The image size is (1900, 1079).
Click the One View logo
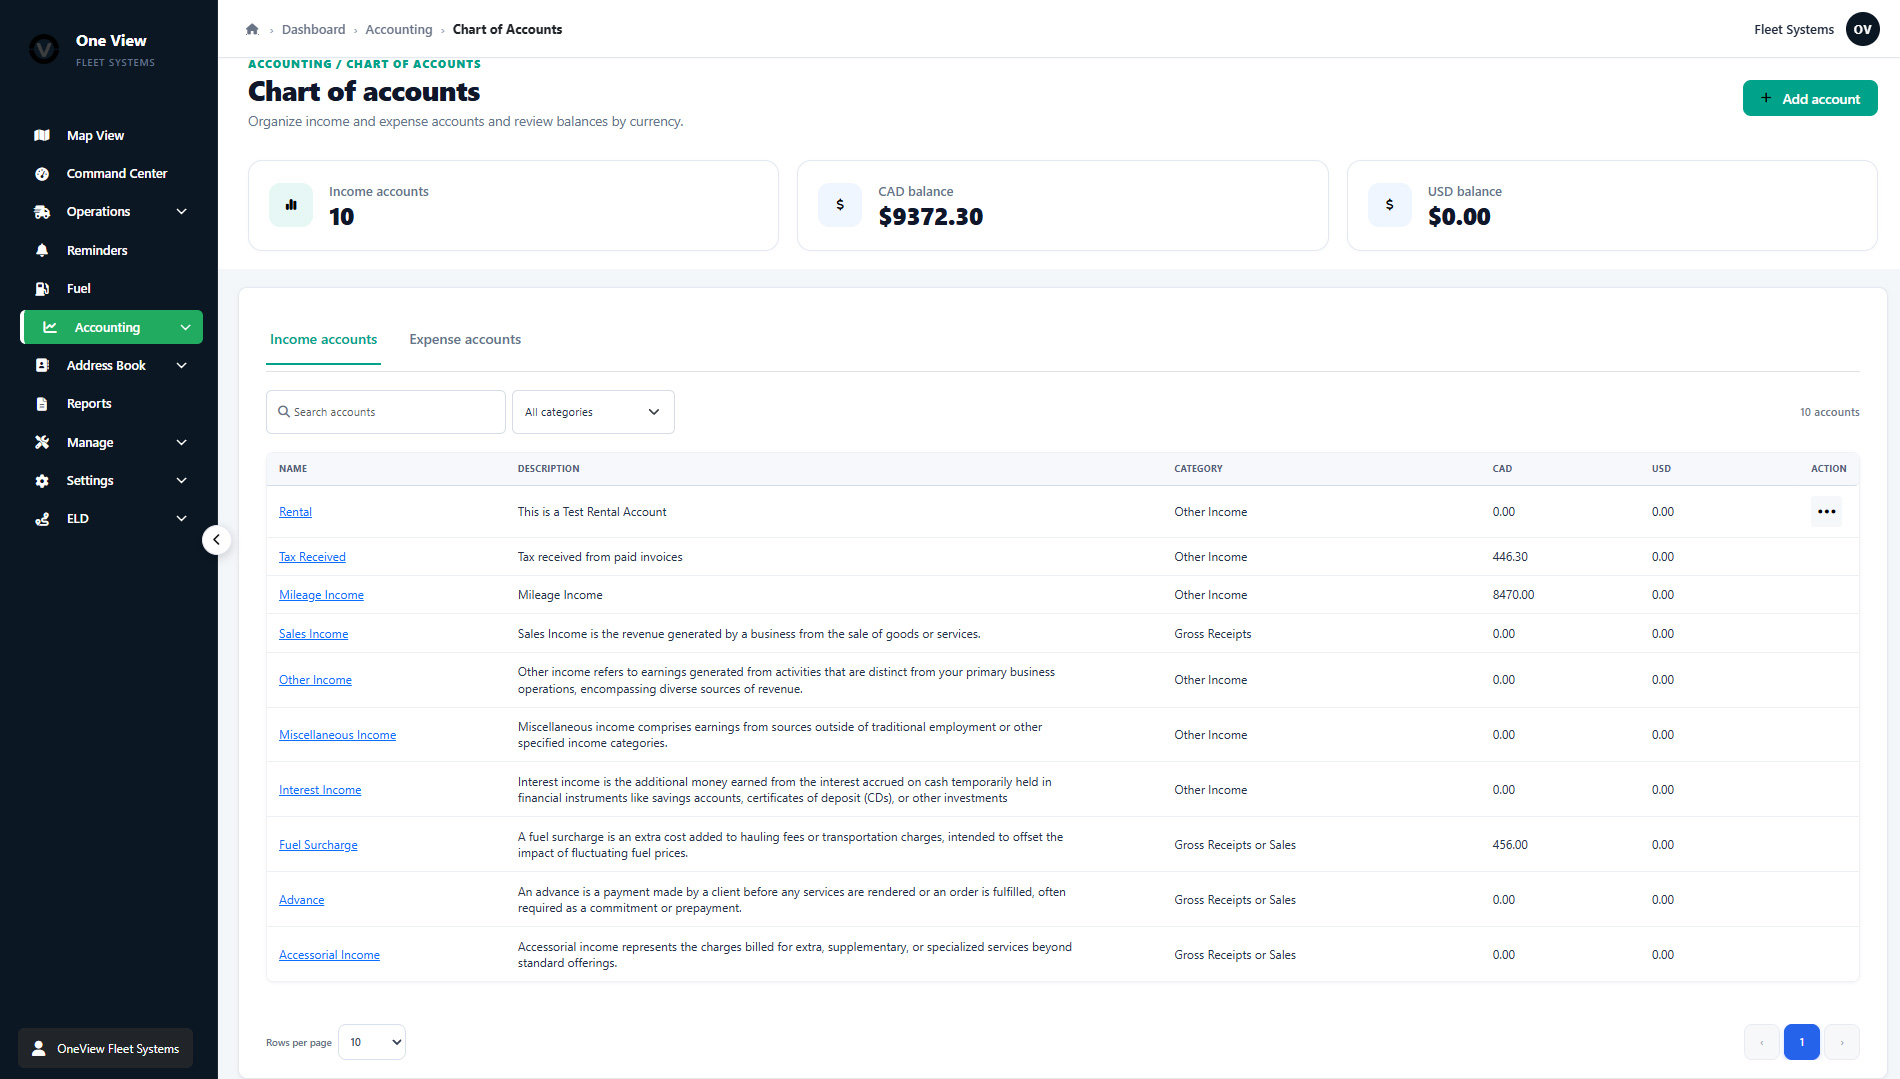pyautogui.click(x=44, y=48)
